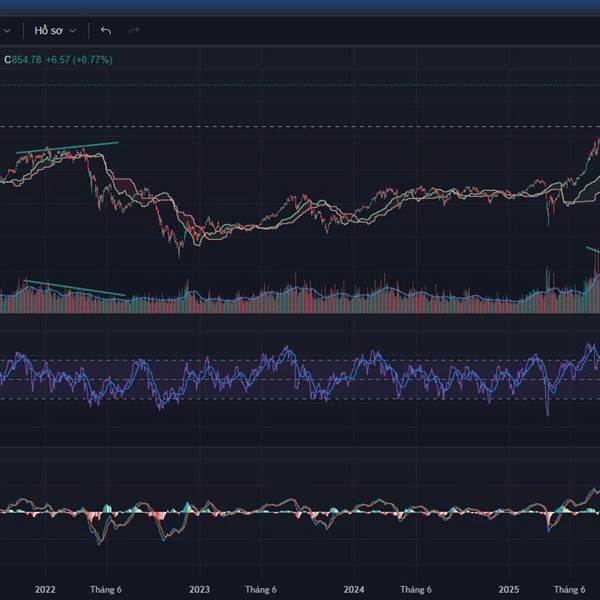
Task: Click the upper dashed RSI band line
Action: point(300,360)
